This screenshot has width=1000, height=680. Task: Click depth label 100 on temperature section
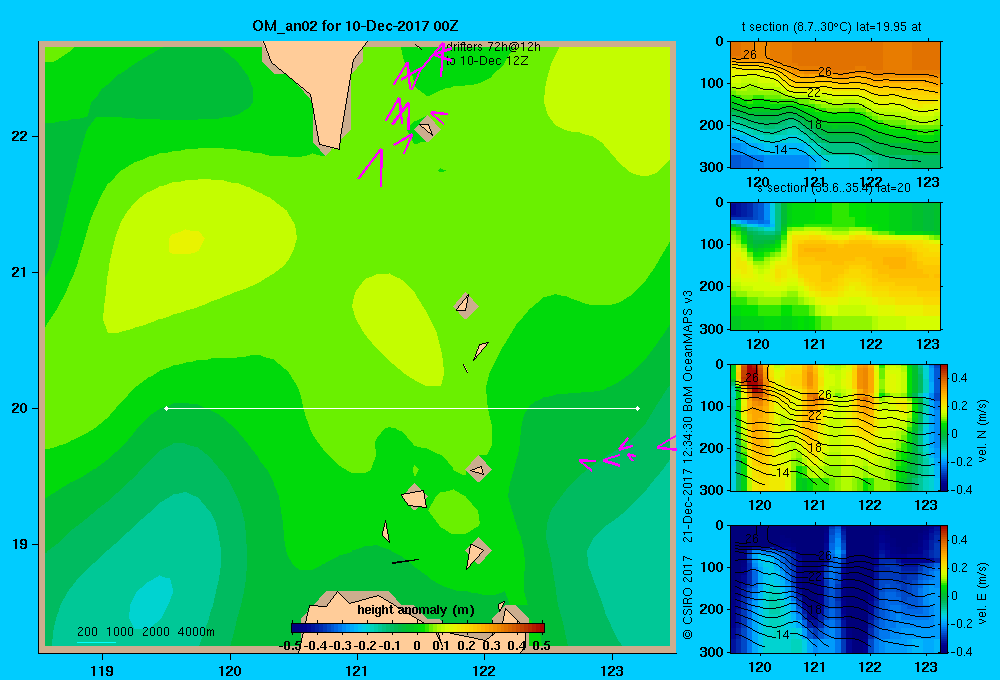coord(713,83)
